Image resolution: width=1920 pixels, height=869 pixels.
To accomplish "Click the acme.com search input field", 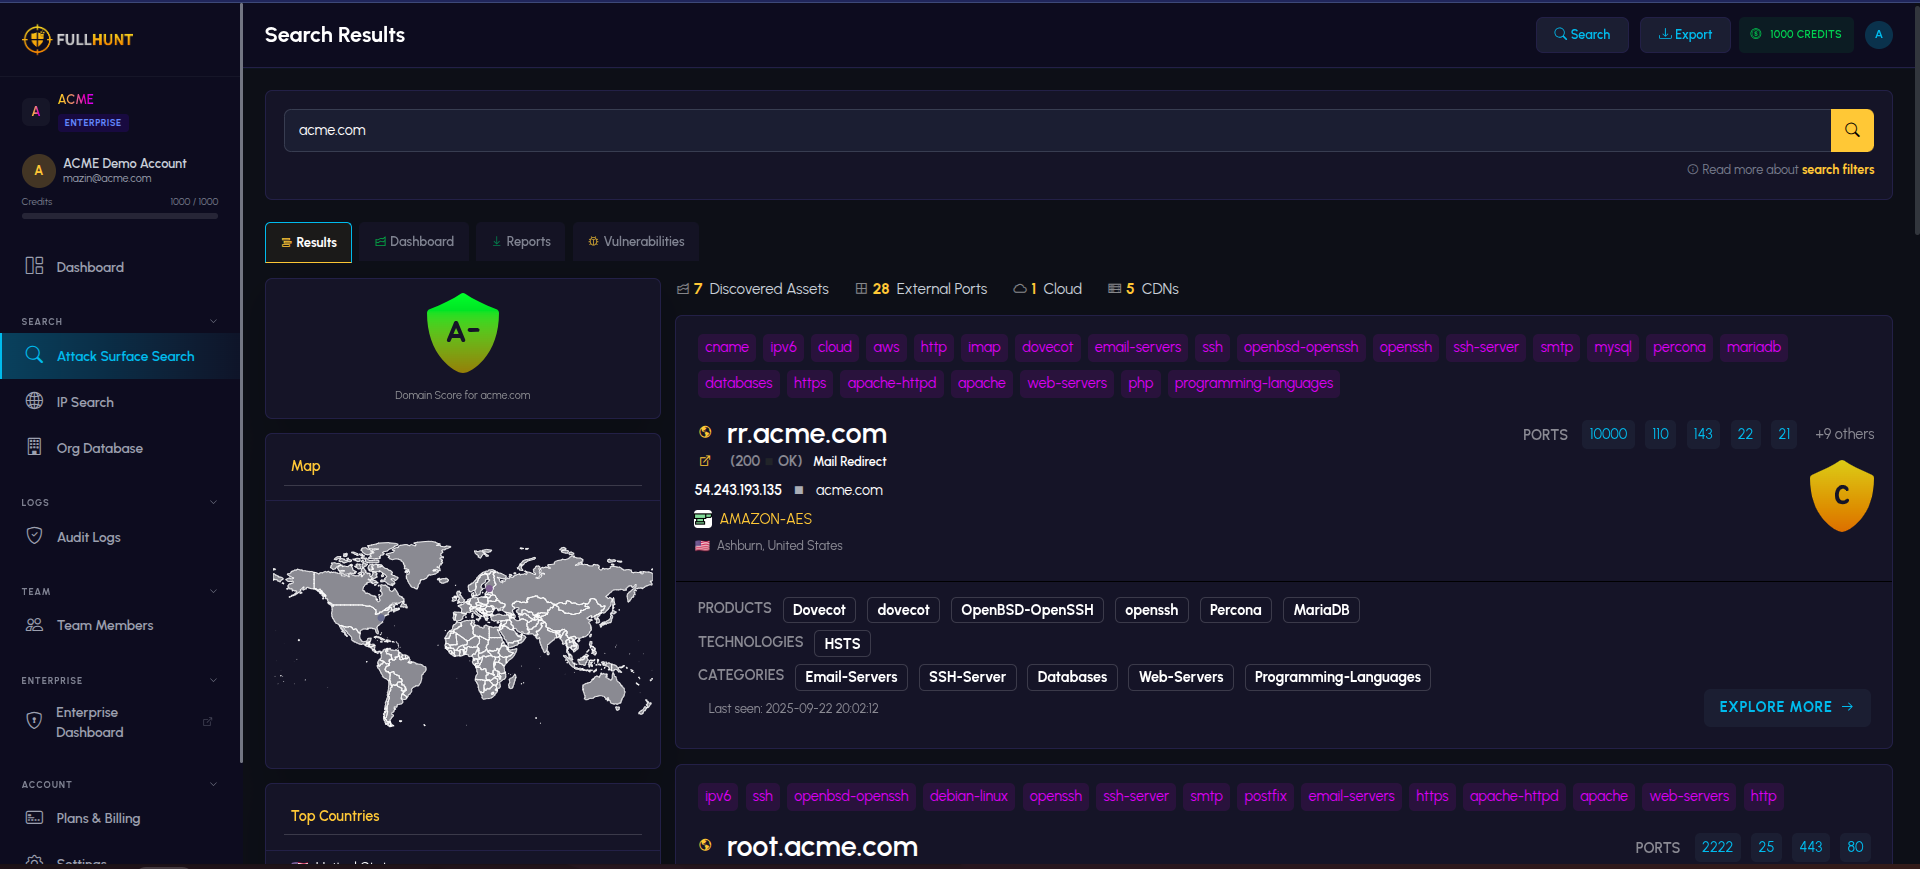I will point(1057,130).
